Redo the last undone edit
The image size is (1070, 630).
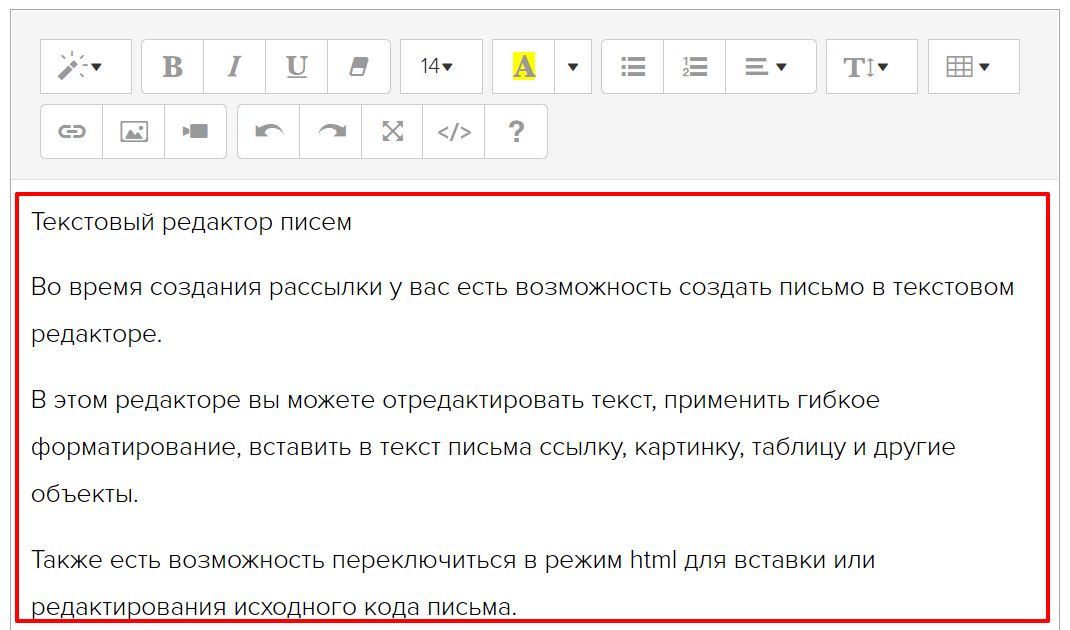331,132
